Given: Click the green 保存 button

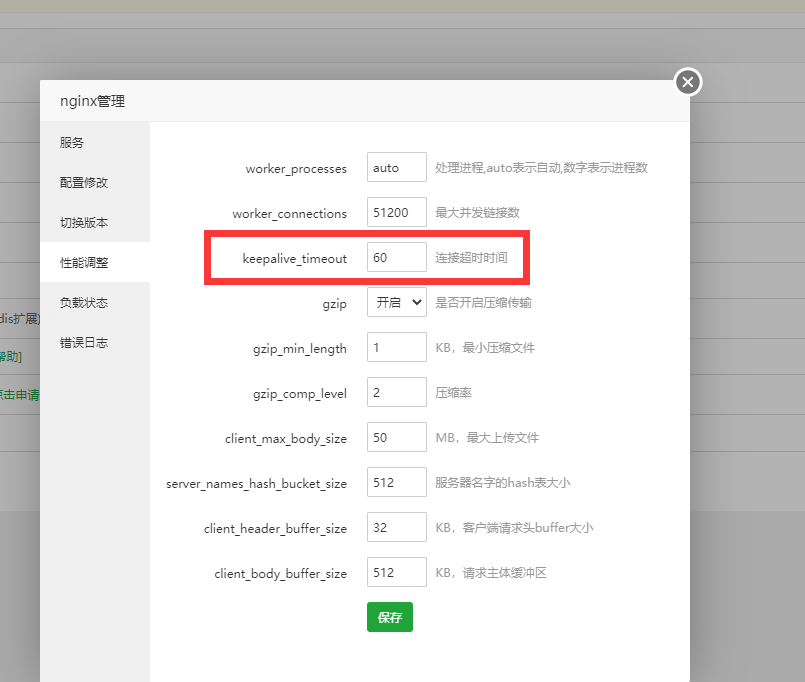Looking at the screenshot, I should (x=390, y=617).
